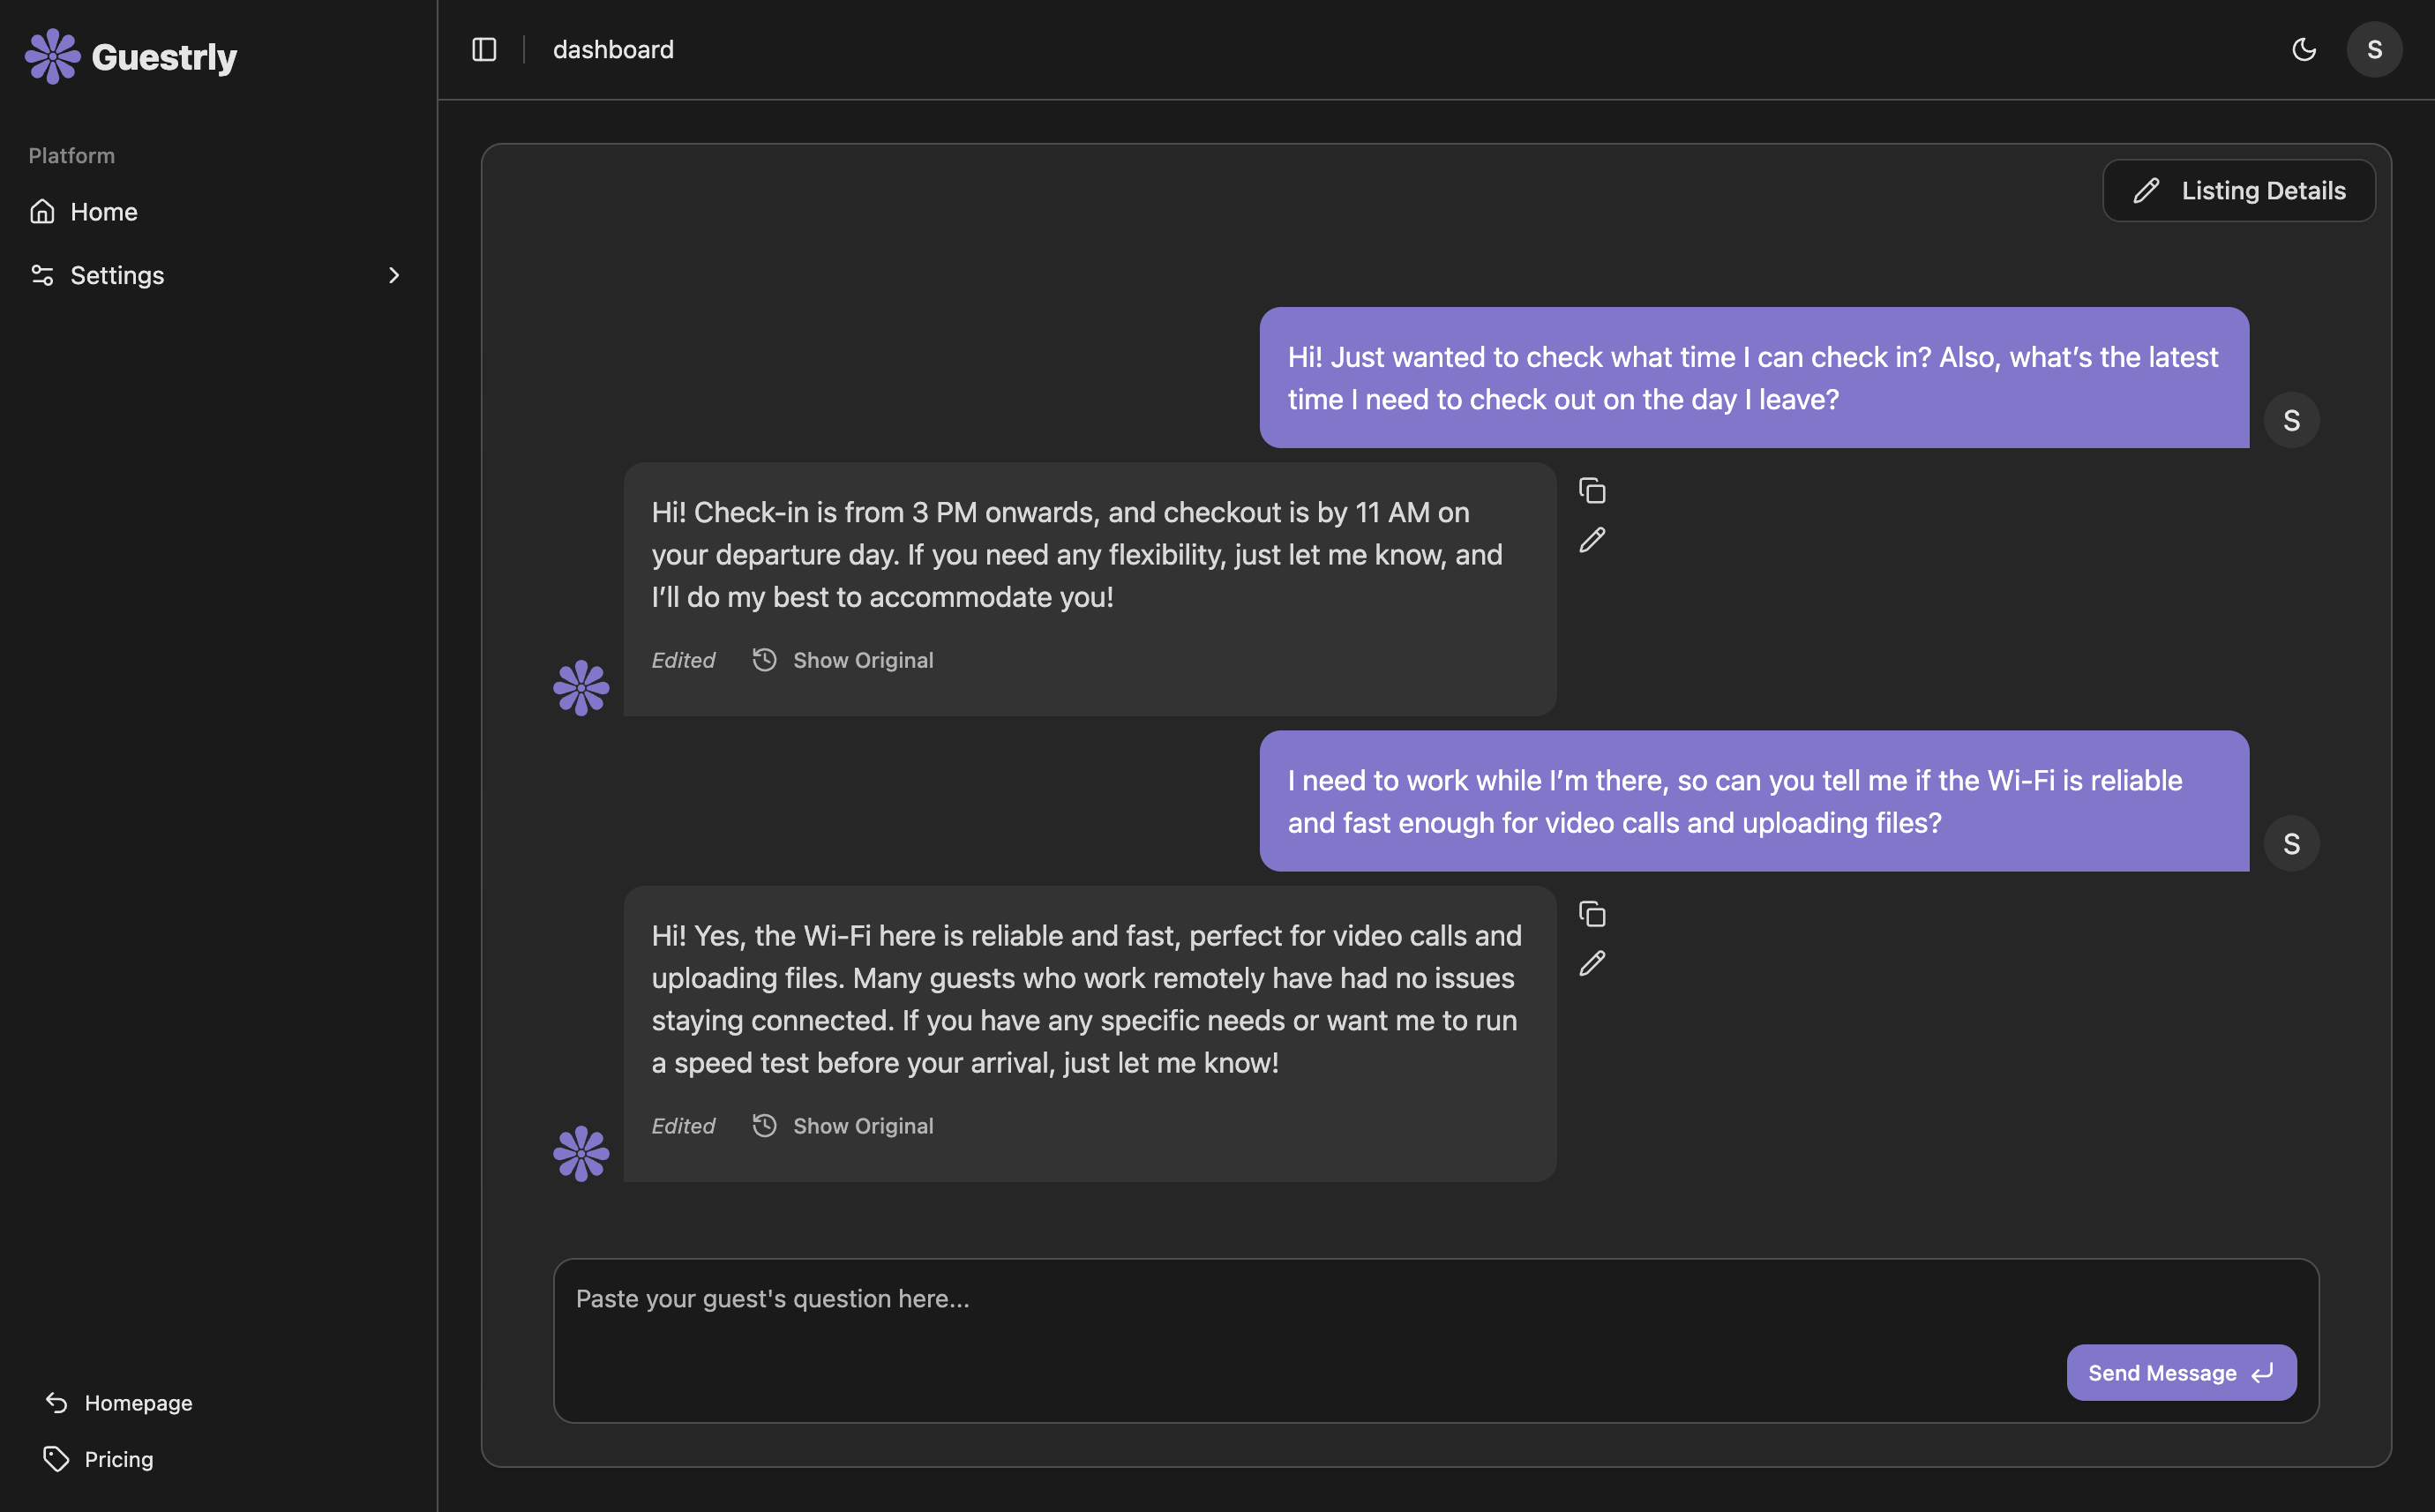2435x1512 pixels.
Task: Navigate to Homepage in the sidebar
Action: coord(137,1402)
